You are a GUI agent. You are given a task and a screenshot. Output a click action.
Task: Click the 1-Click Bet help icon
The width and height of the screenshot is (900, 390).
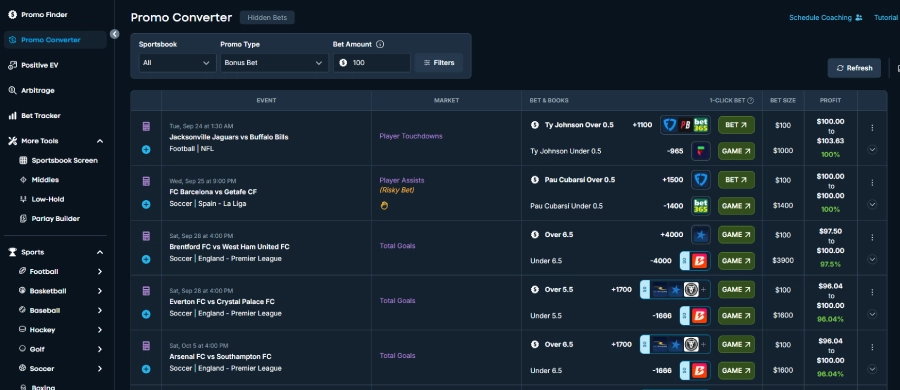[x=750, y=101]
